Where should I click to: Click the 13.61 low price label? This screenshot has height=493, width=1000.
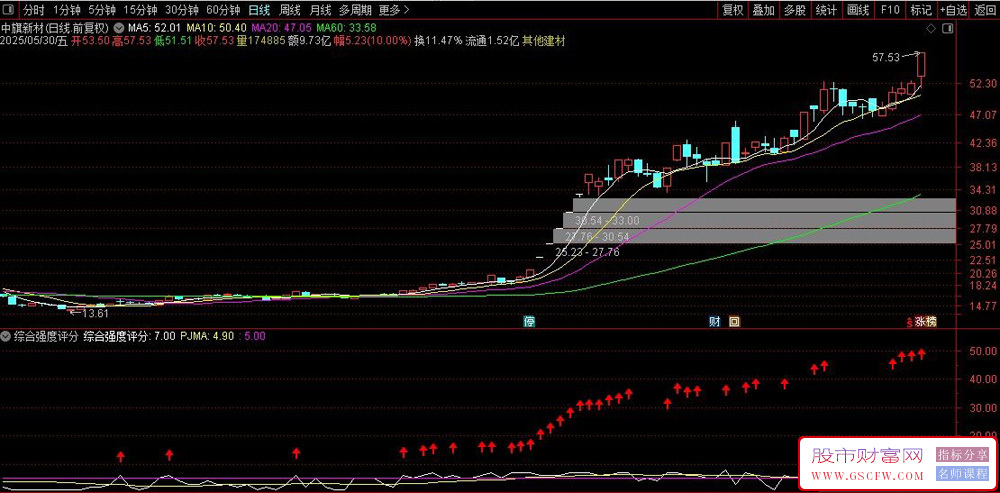(96, 313)
